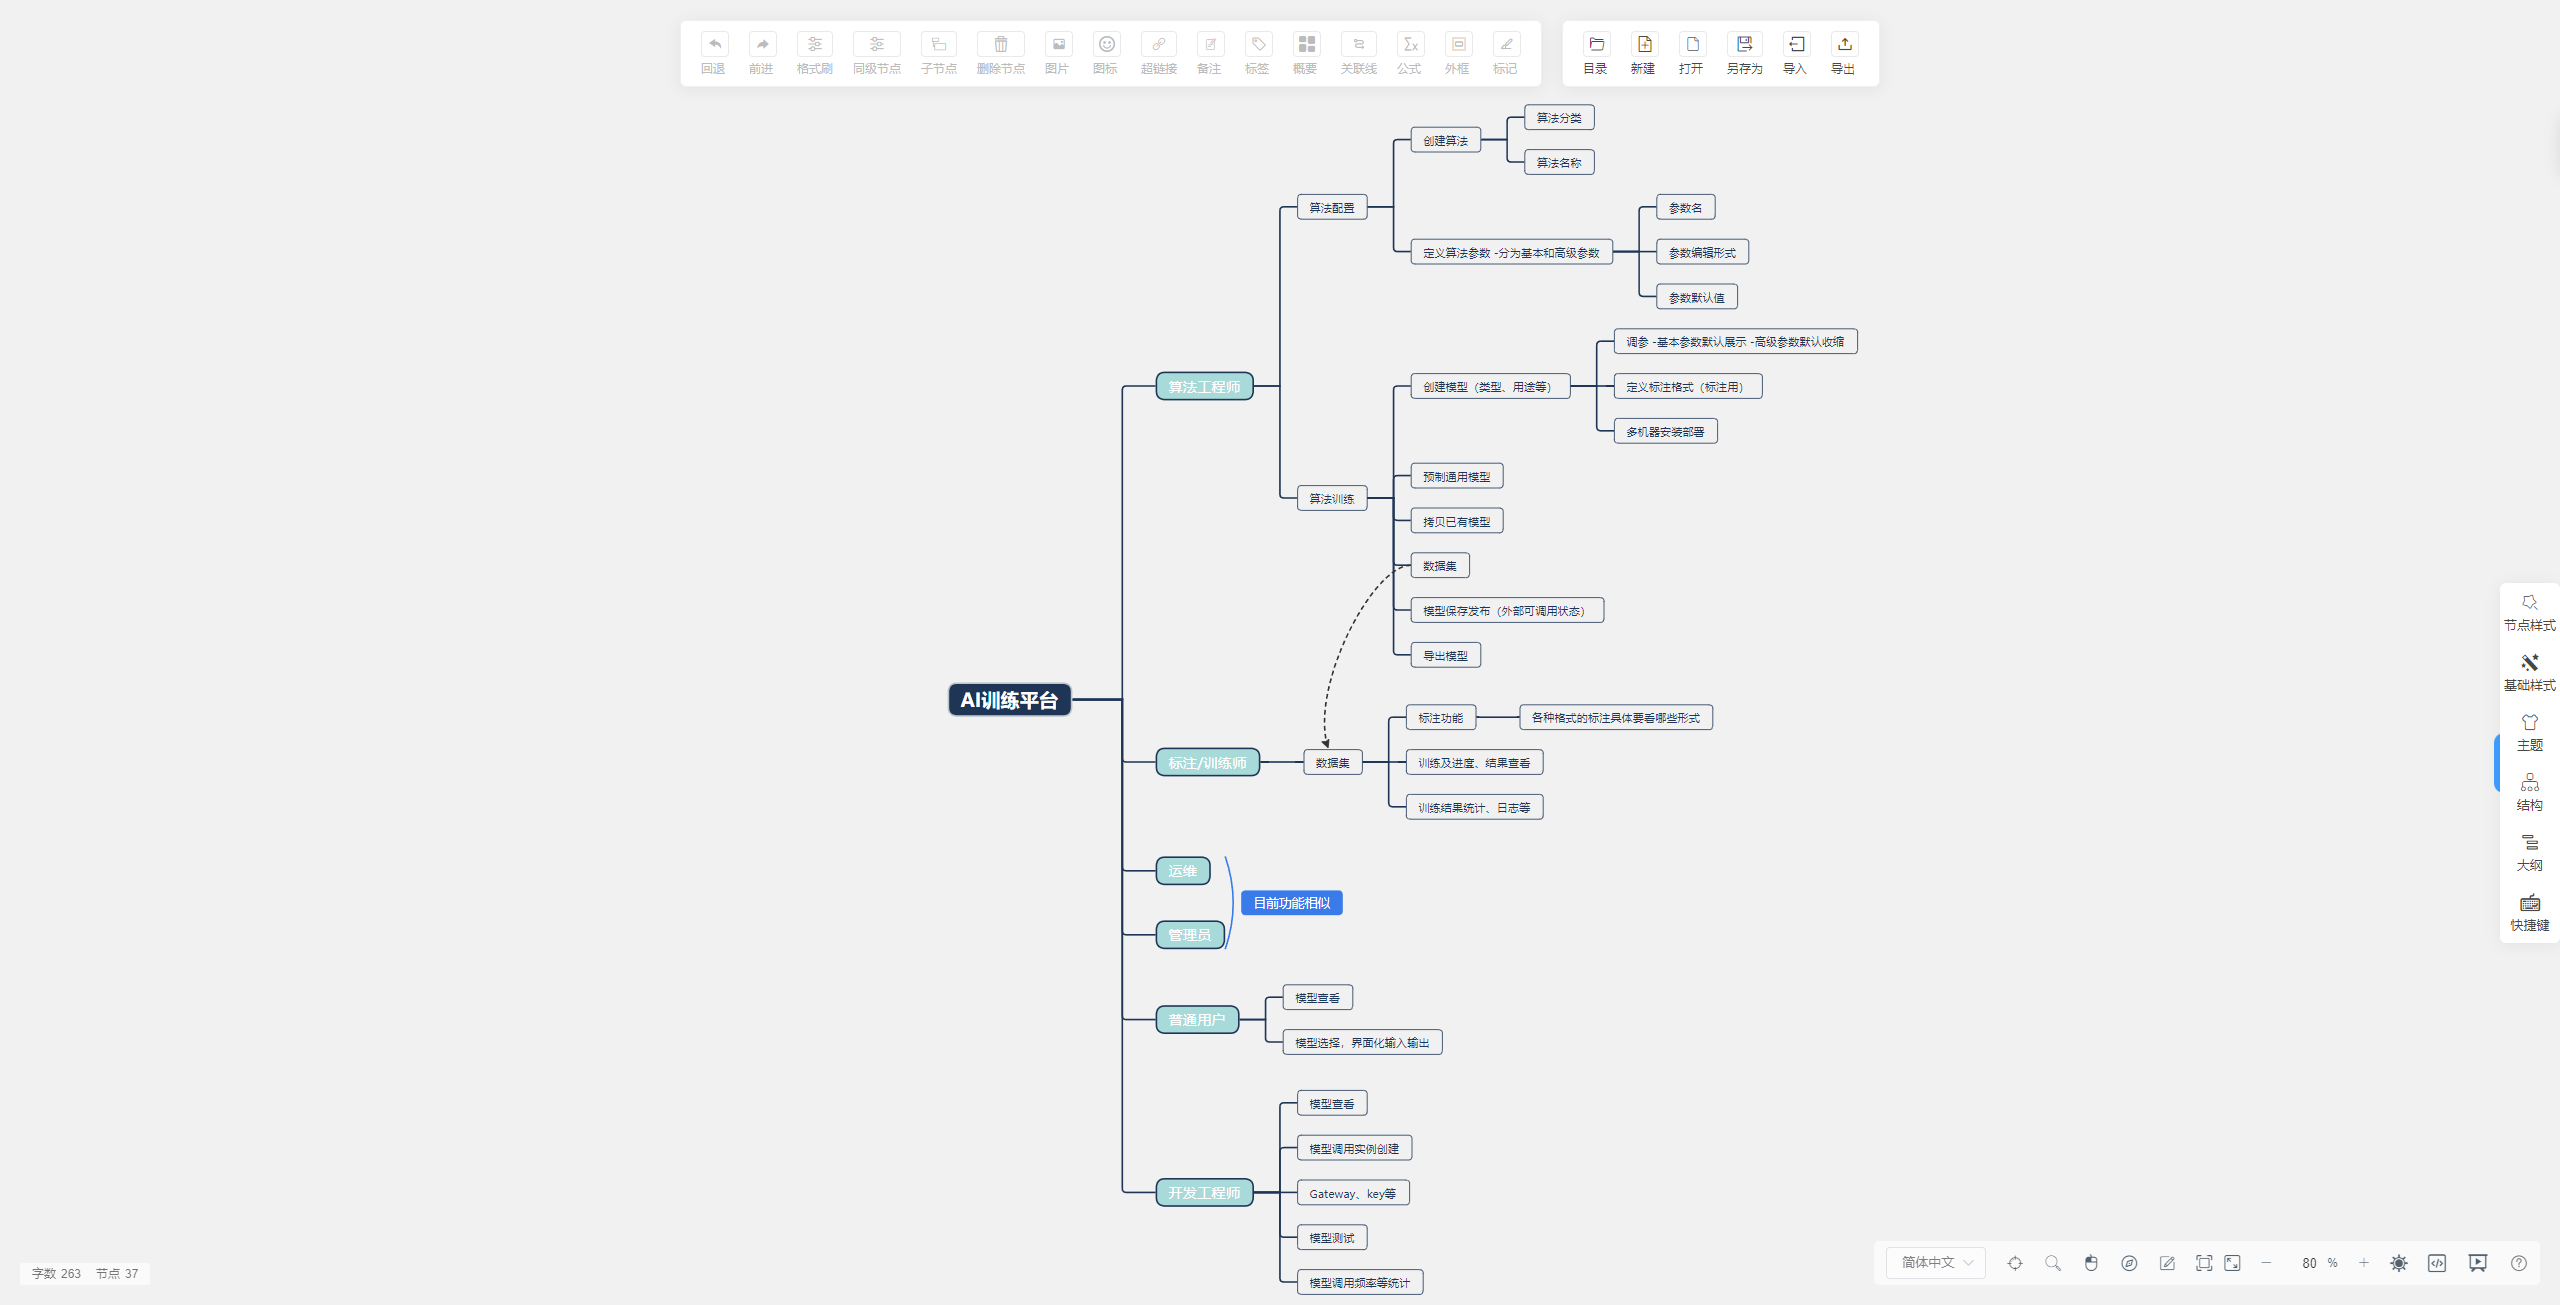Image resolution: width=2560 pixels, height=1305 pixels.
Task: Click the compass navigator icon
Action: tap(2129, 1263)
